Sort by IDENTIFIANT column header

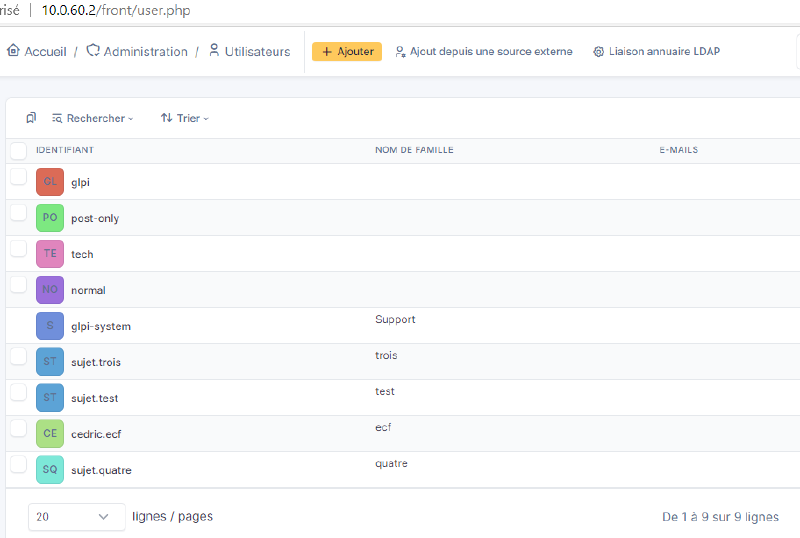tap(65, 150)
